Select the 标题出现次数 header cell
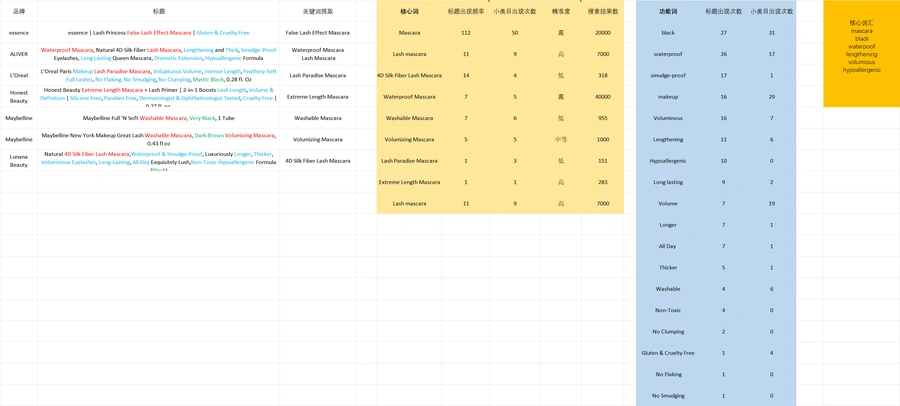The height and width of the screenshot is (406, 900). pos(724,11)
